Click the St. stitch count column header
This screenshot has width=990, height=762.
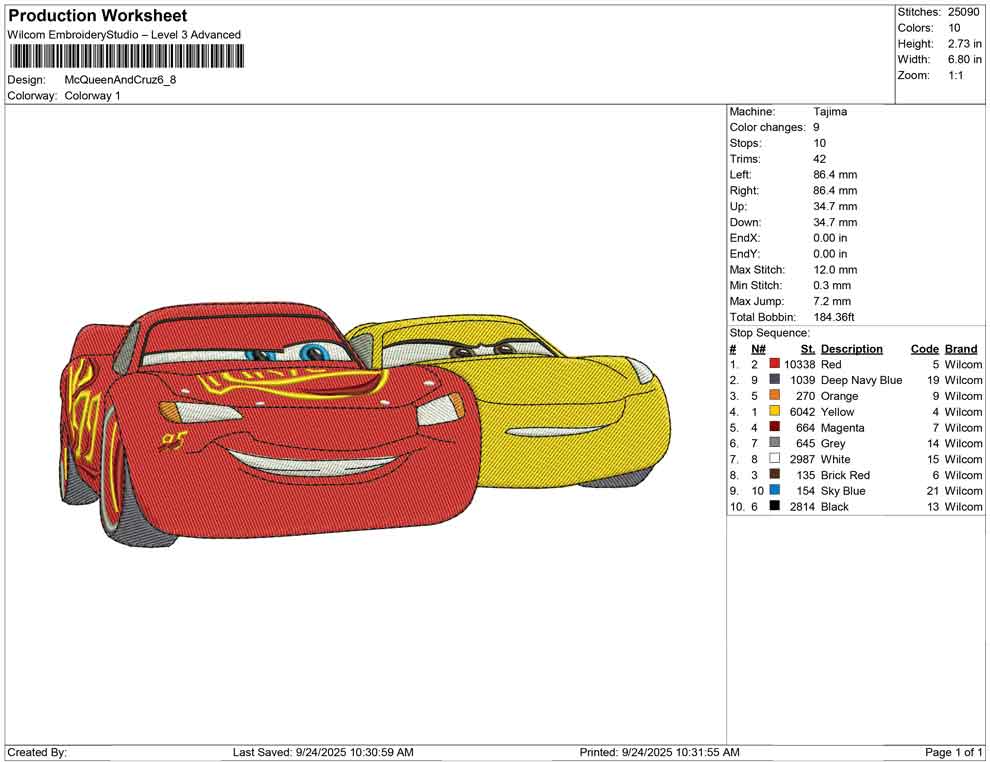click(808, 349)
